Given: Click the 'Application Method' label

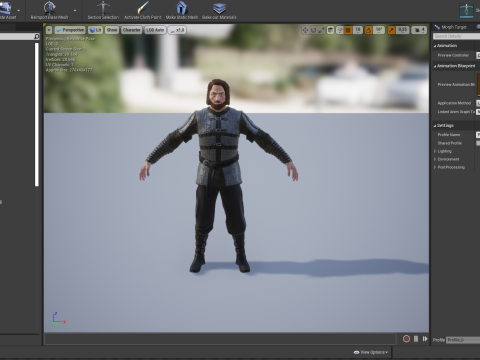Looking at the screenshot, I should 454,103.
